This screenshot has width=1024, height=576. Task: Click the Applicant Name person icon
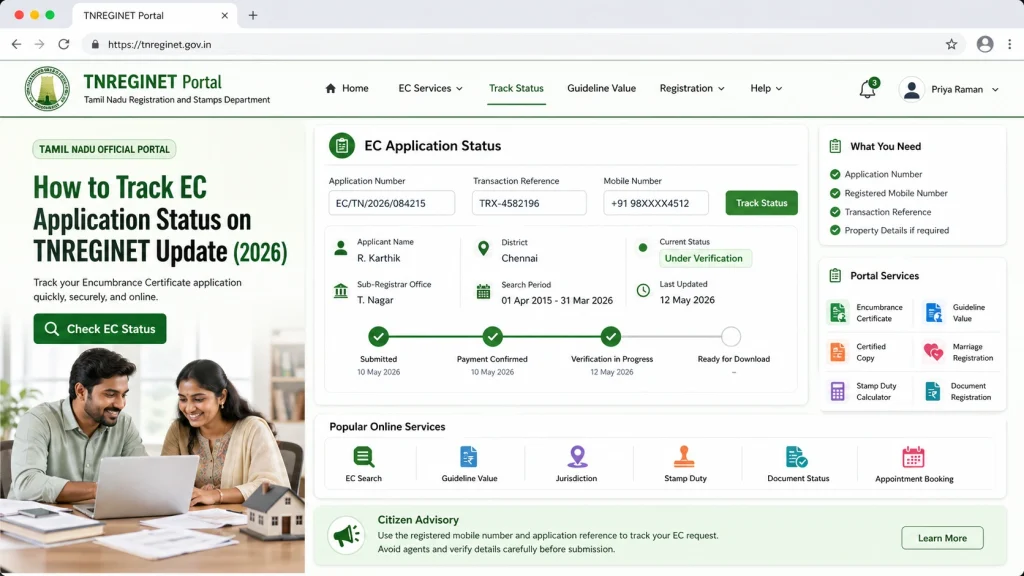click(x=341, y=248)
